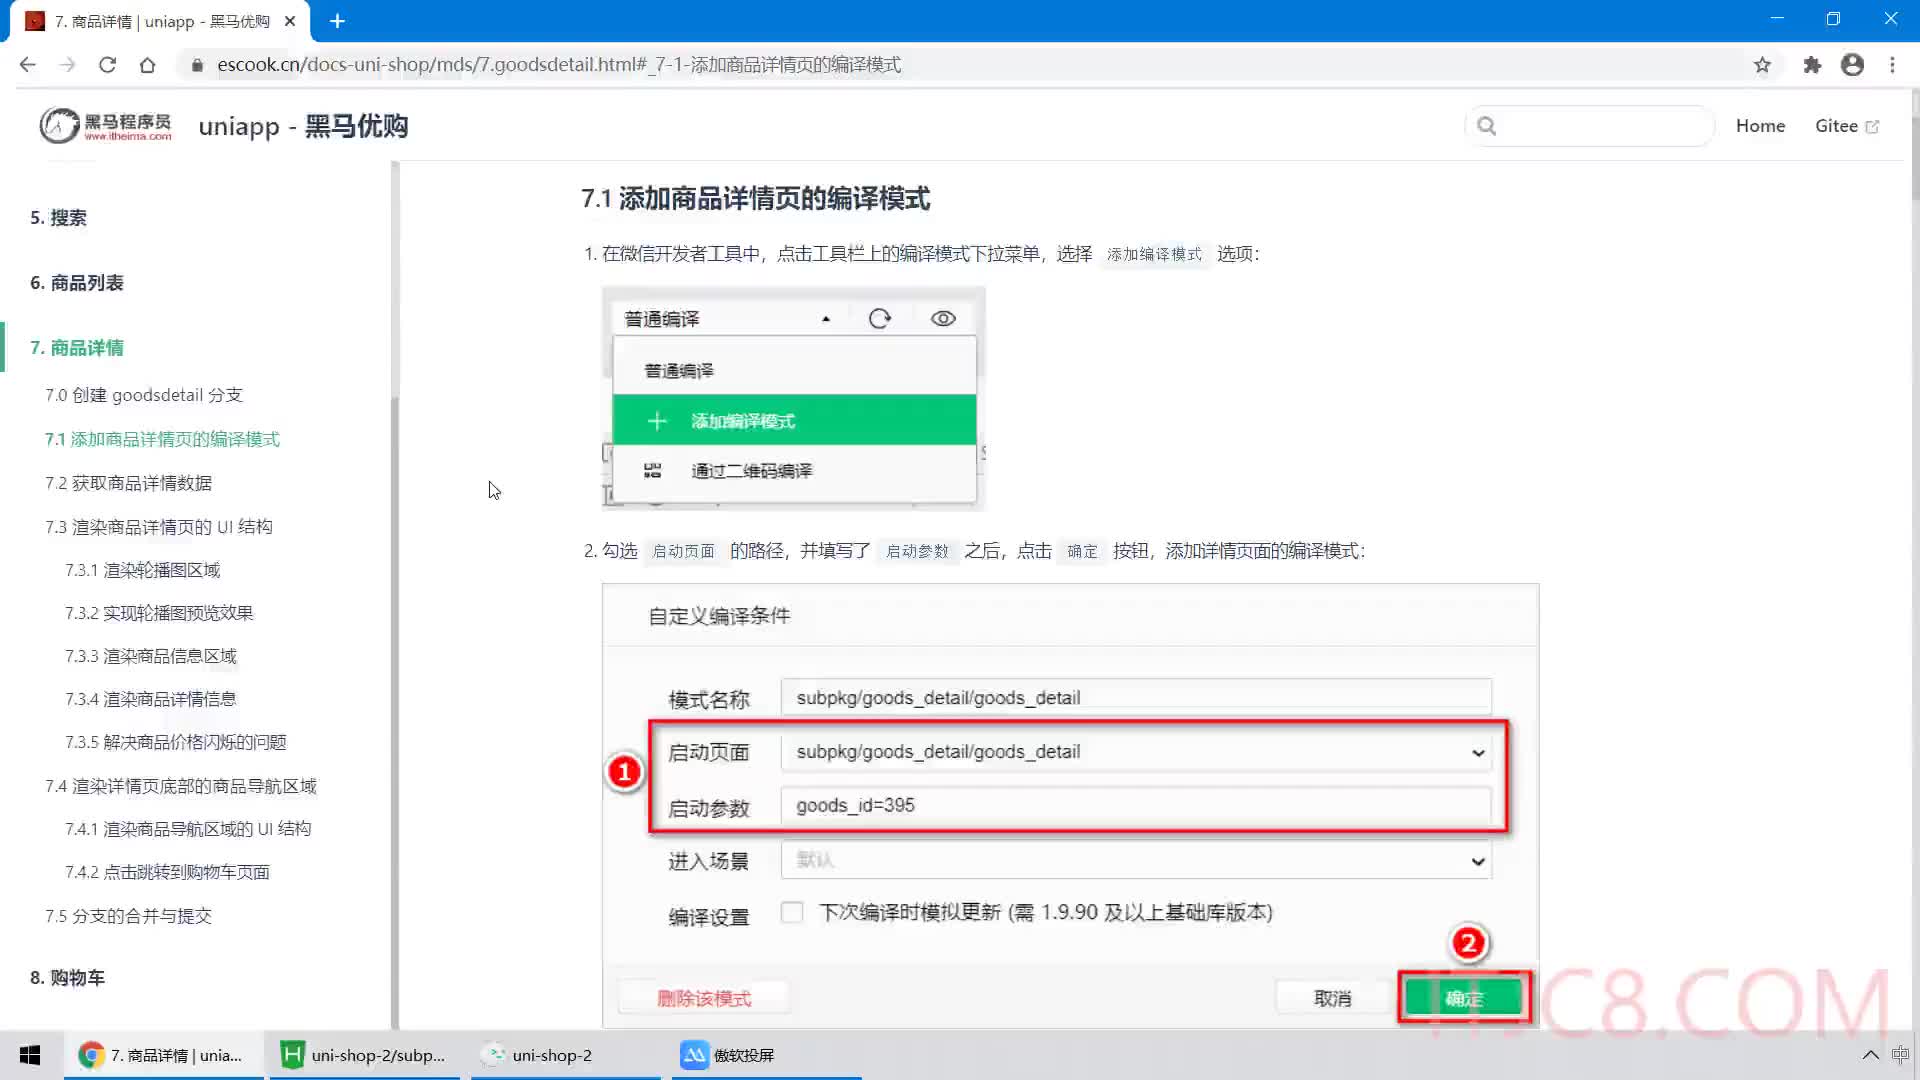Open the Chrome profile account icon

pyautogui.click(x=1852, y=65)
